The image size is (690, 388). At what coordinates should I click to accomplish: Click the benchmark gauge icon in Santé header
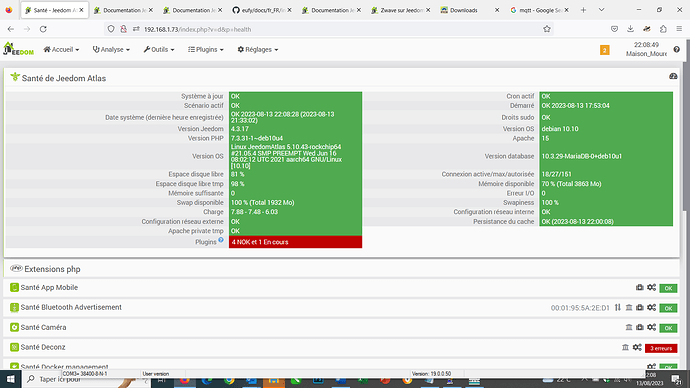(673, 77)
